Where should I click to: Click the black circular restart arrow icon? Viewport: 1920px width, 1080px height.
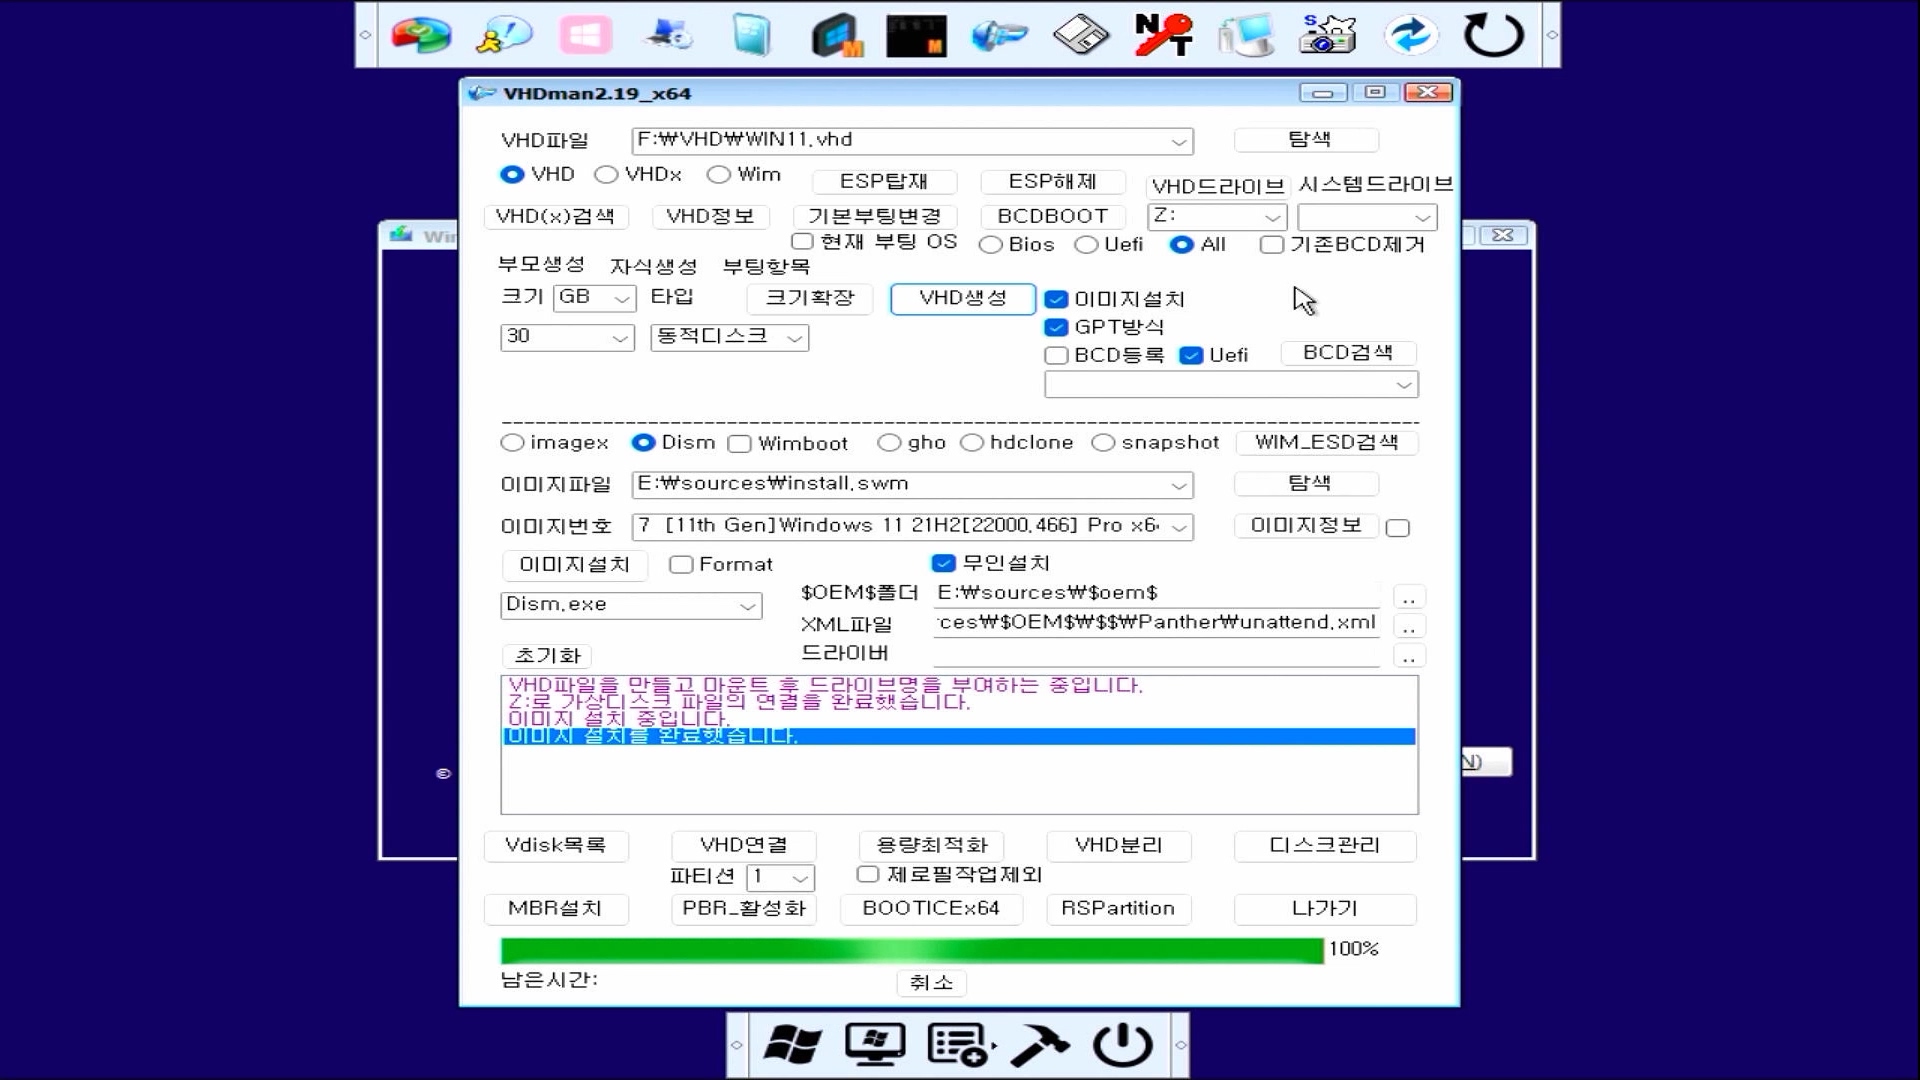(1493, 35)
